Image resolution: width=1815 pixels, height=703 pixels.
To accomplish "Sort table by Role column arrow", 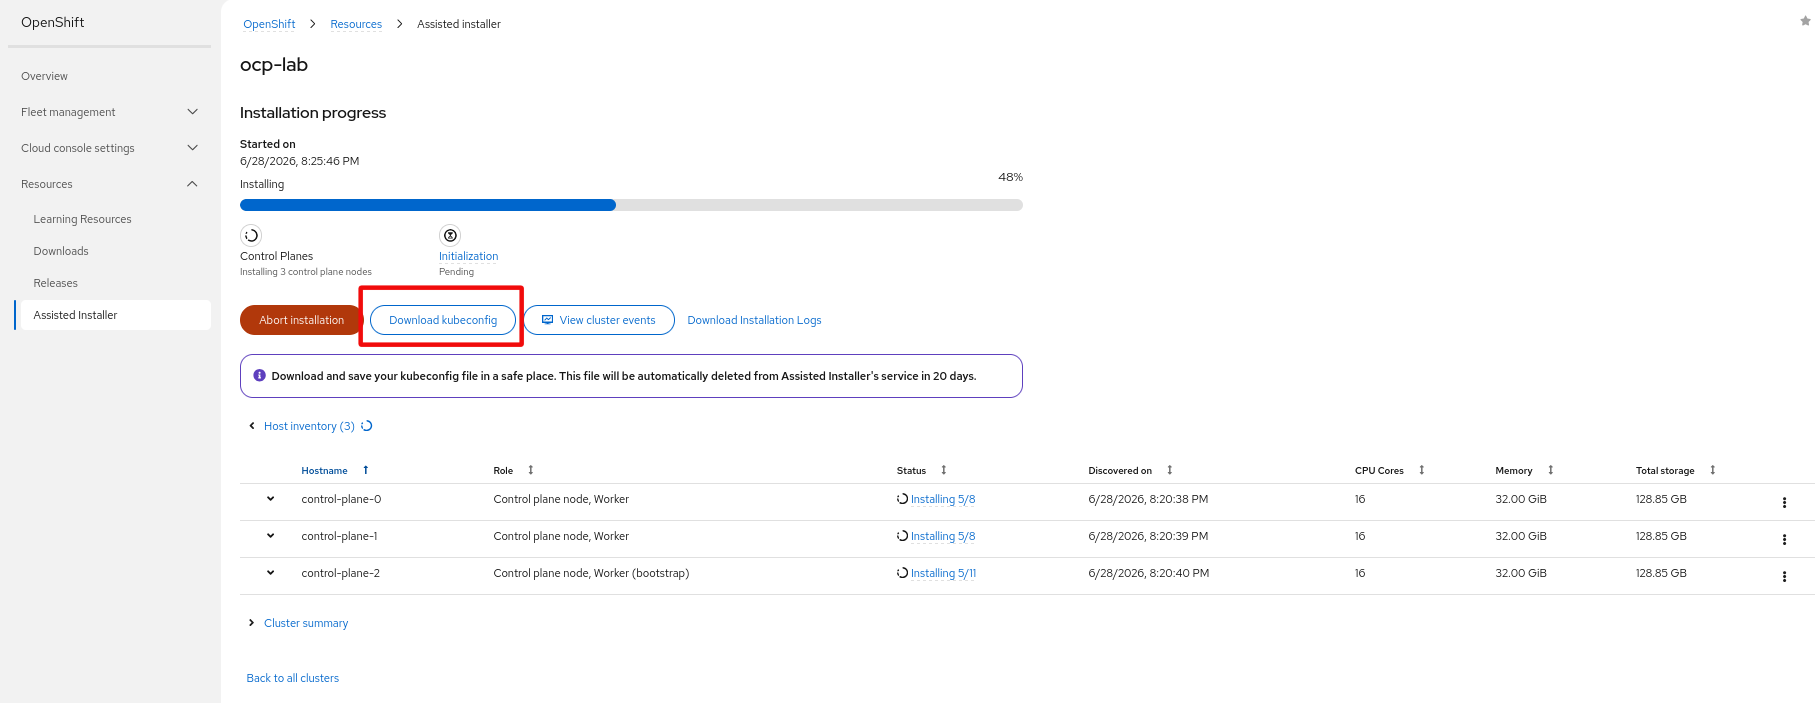I will point(531,470).
